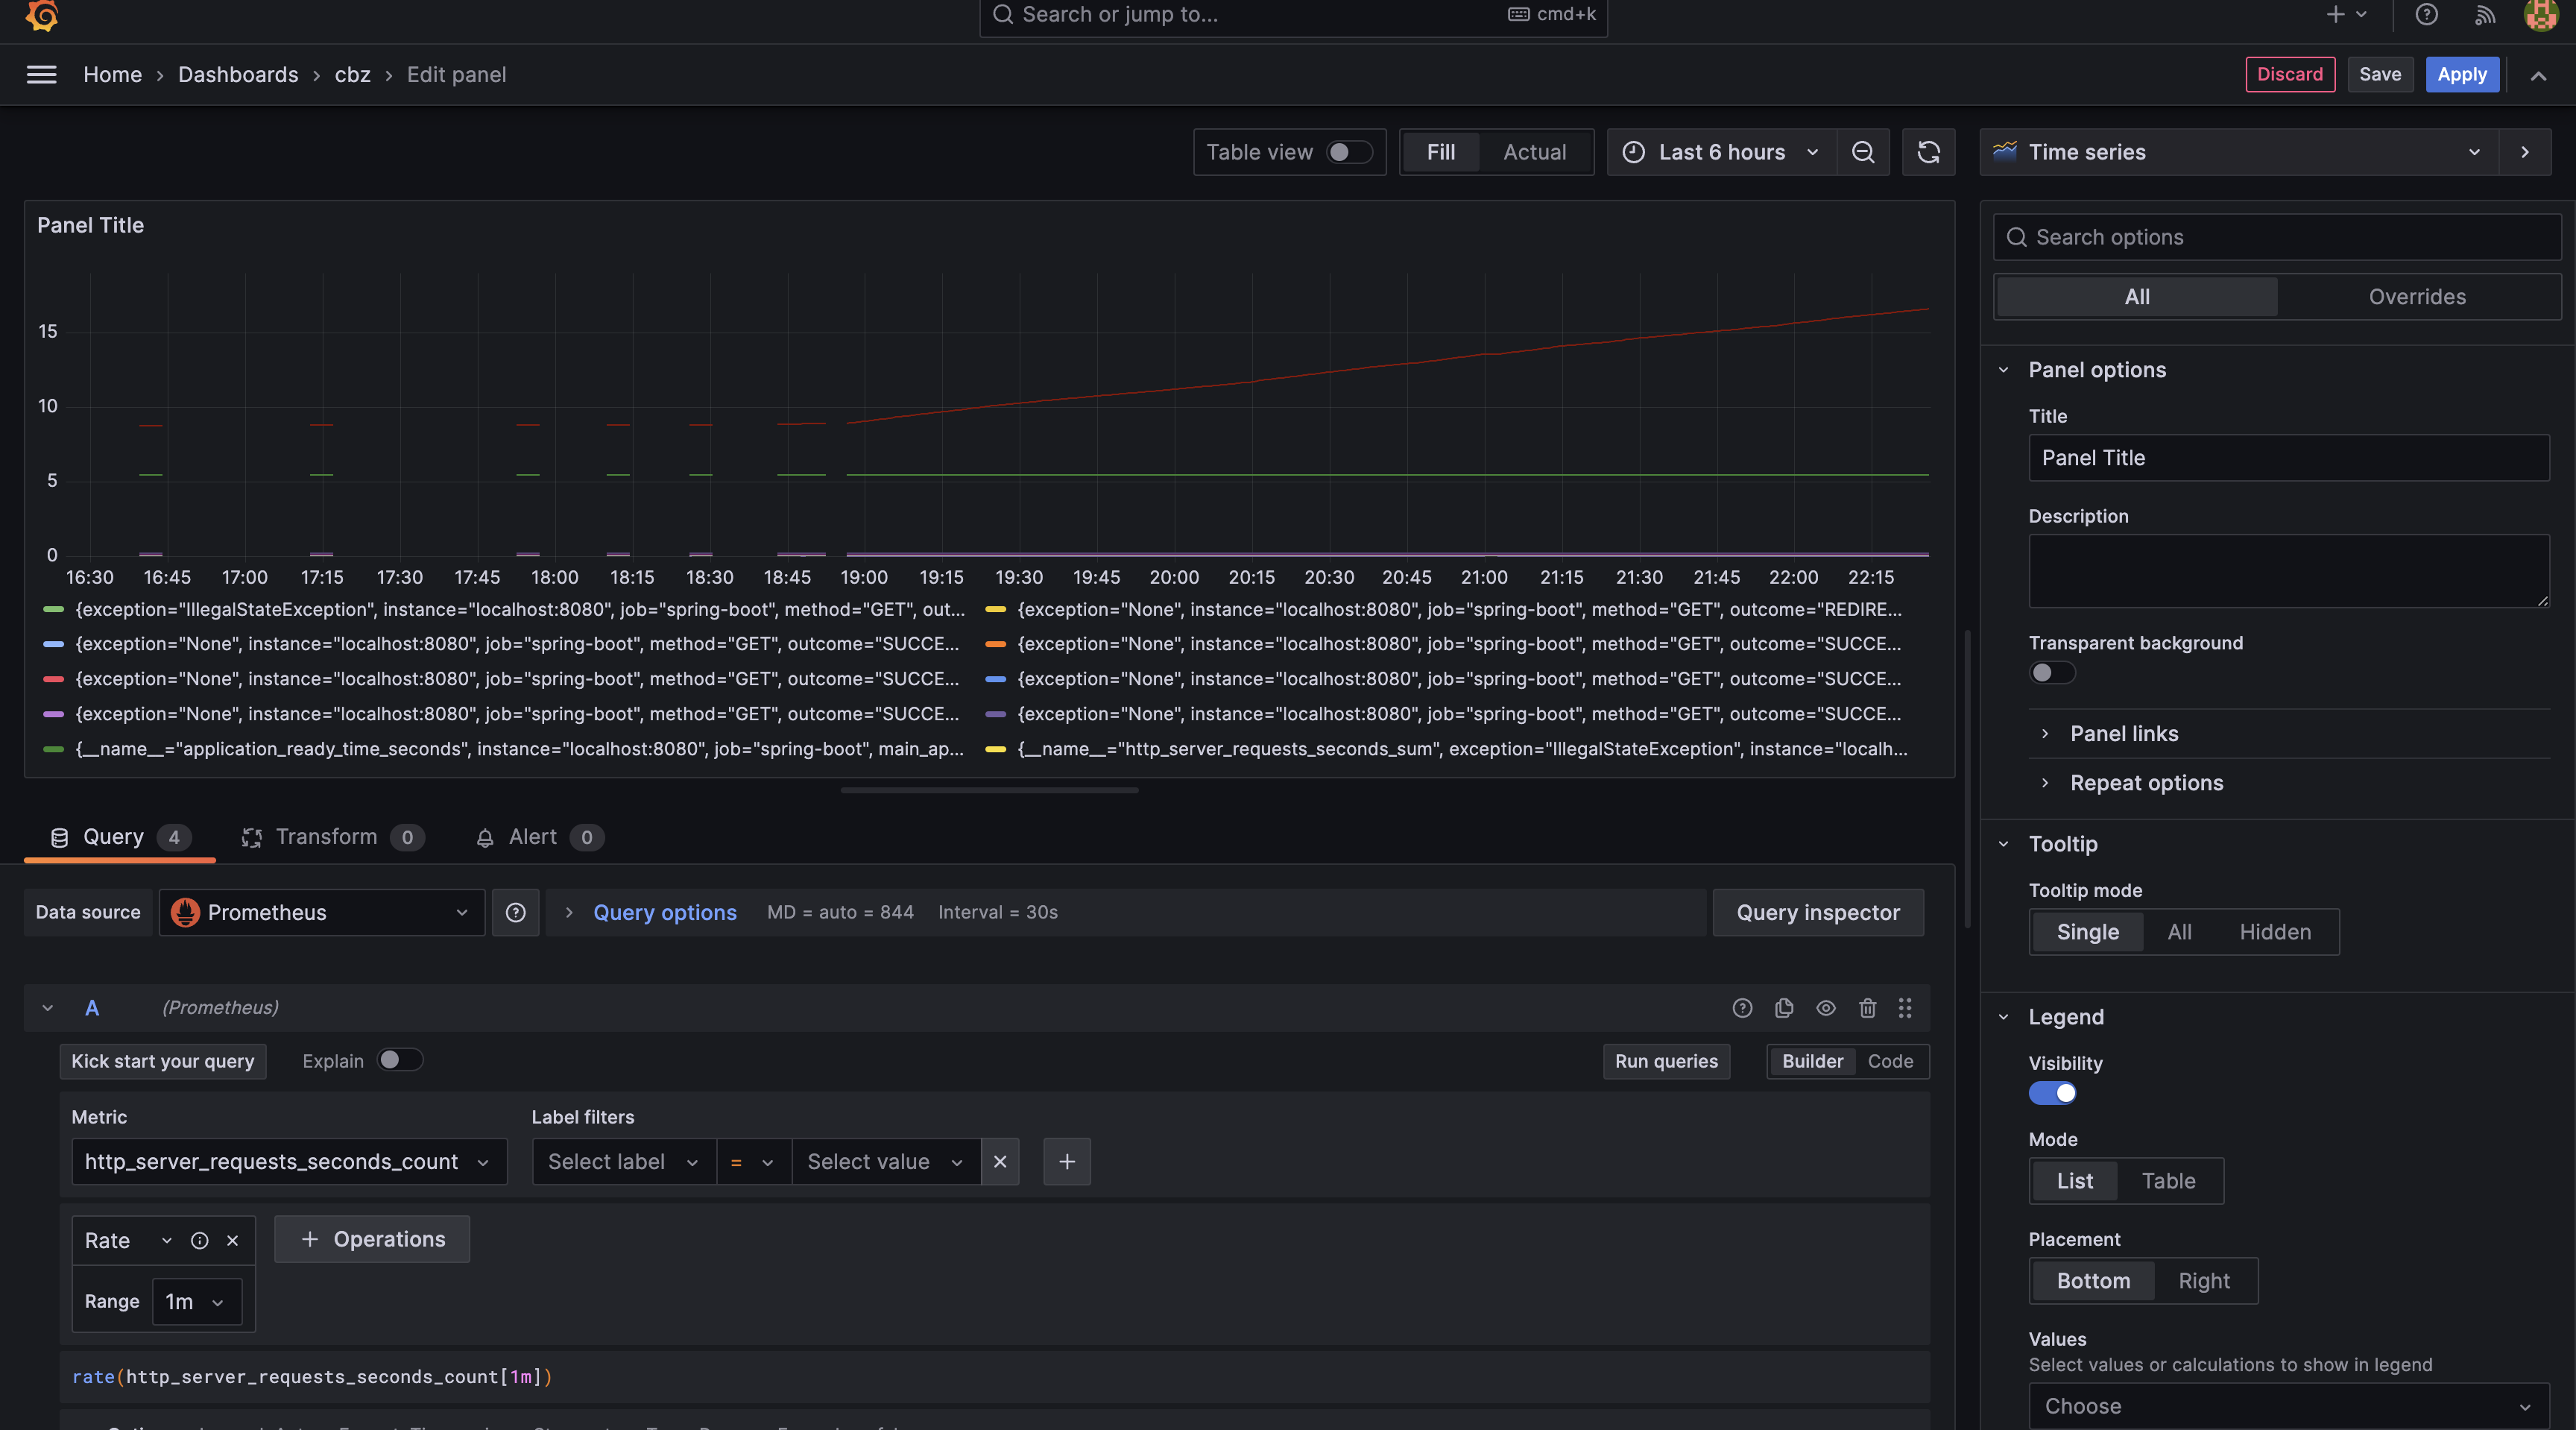The width and height of the screenshot is (2576, 1430).
Task: Click Kick start your query
Action: click(163, 1061)
